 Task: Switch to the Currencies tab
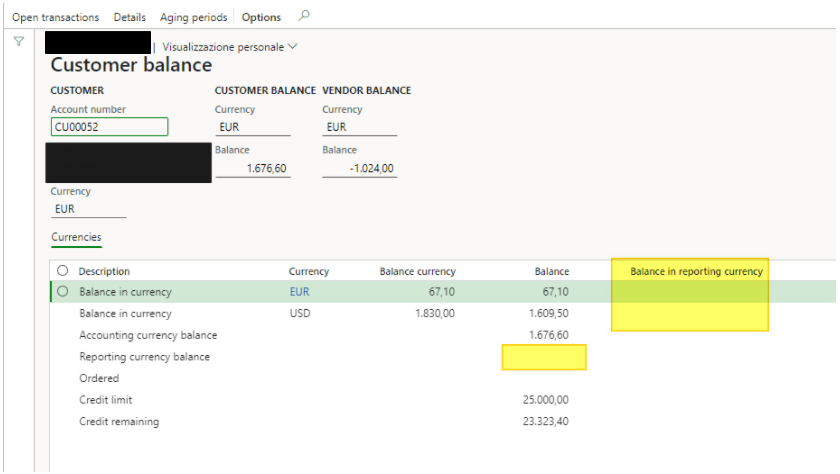[76, 237]
